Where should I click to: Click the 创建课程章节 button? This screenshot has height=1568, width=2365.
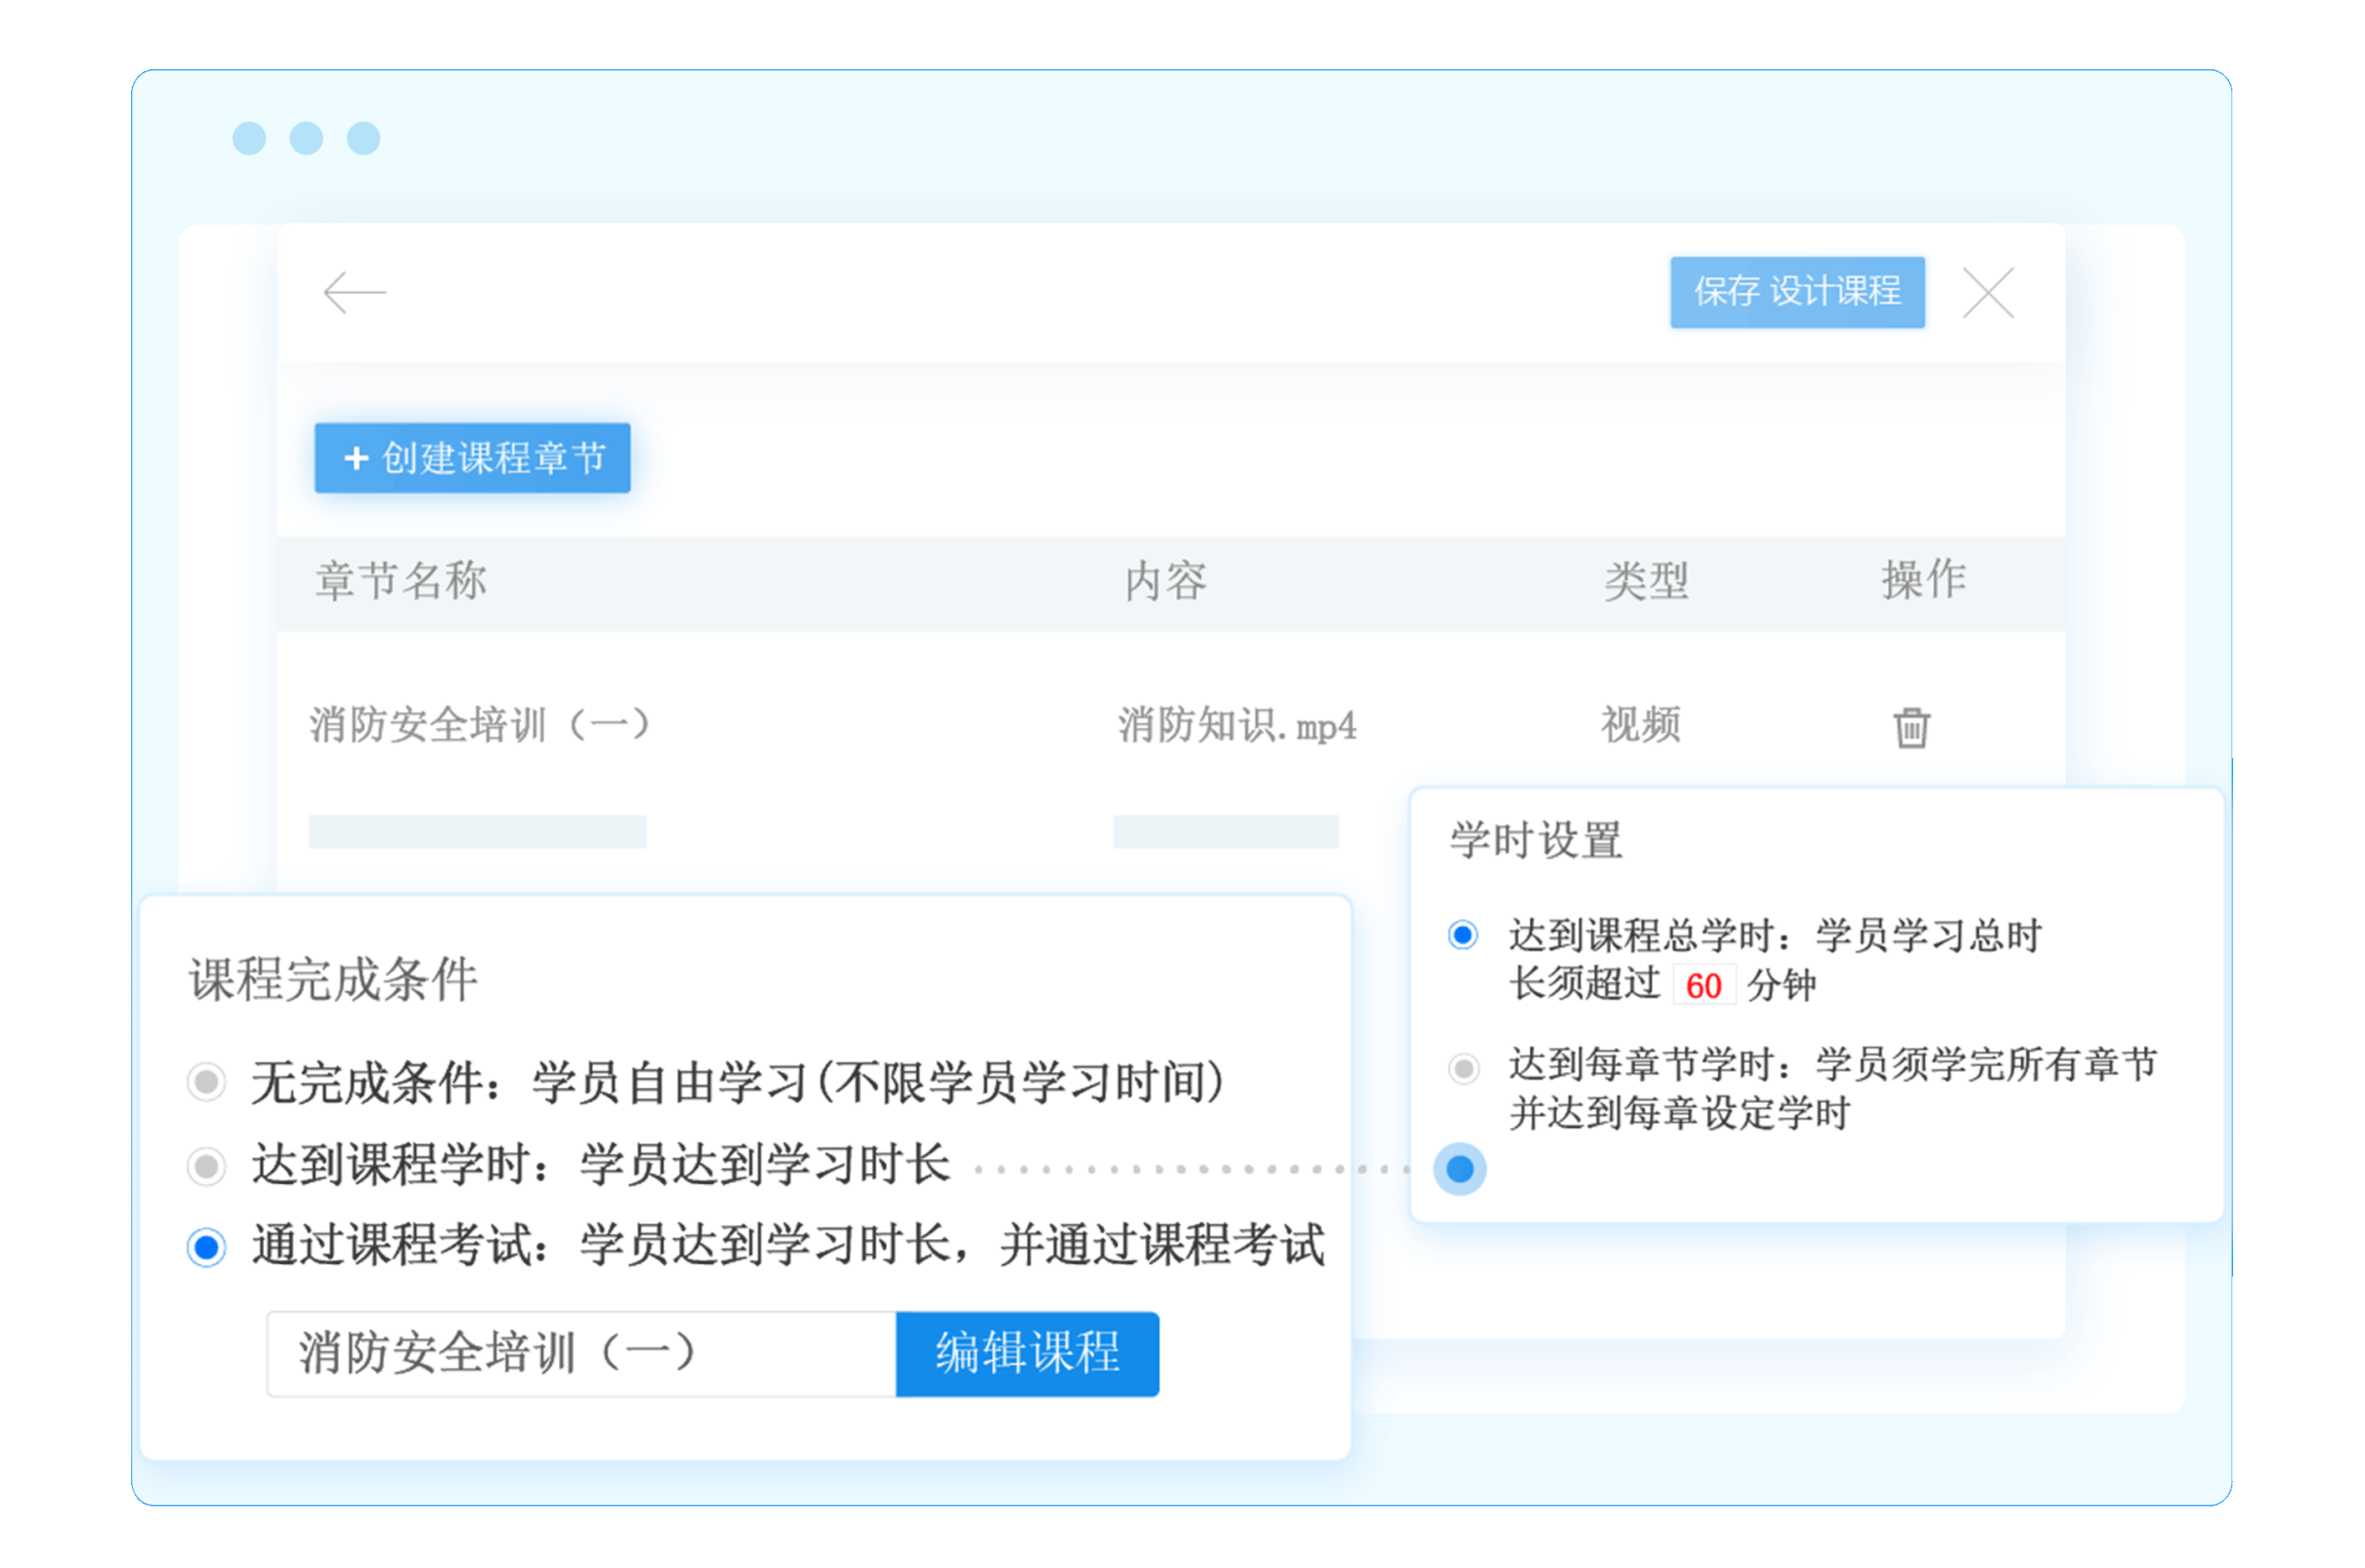472,458
